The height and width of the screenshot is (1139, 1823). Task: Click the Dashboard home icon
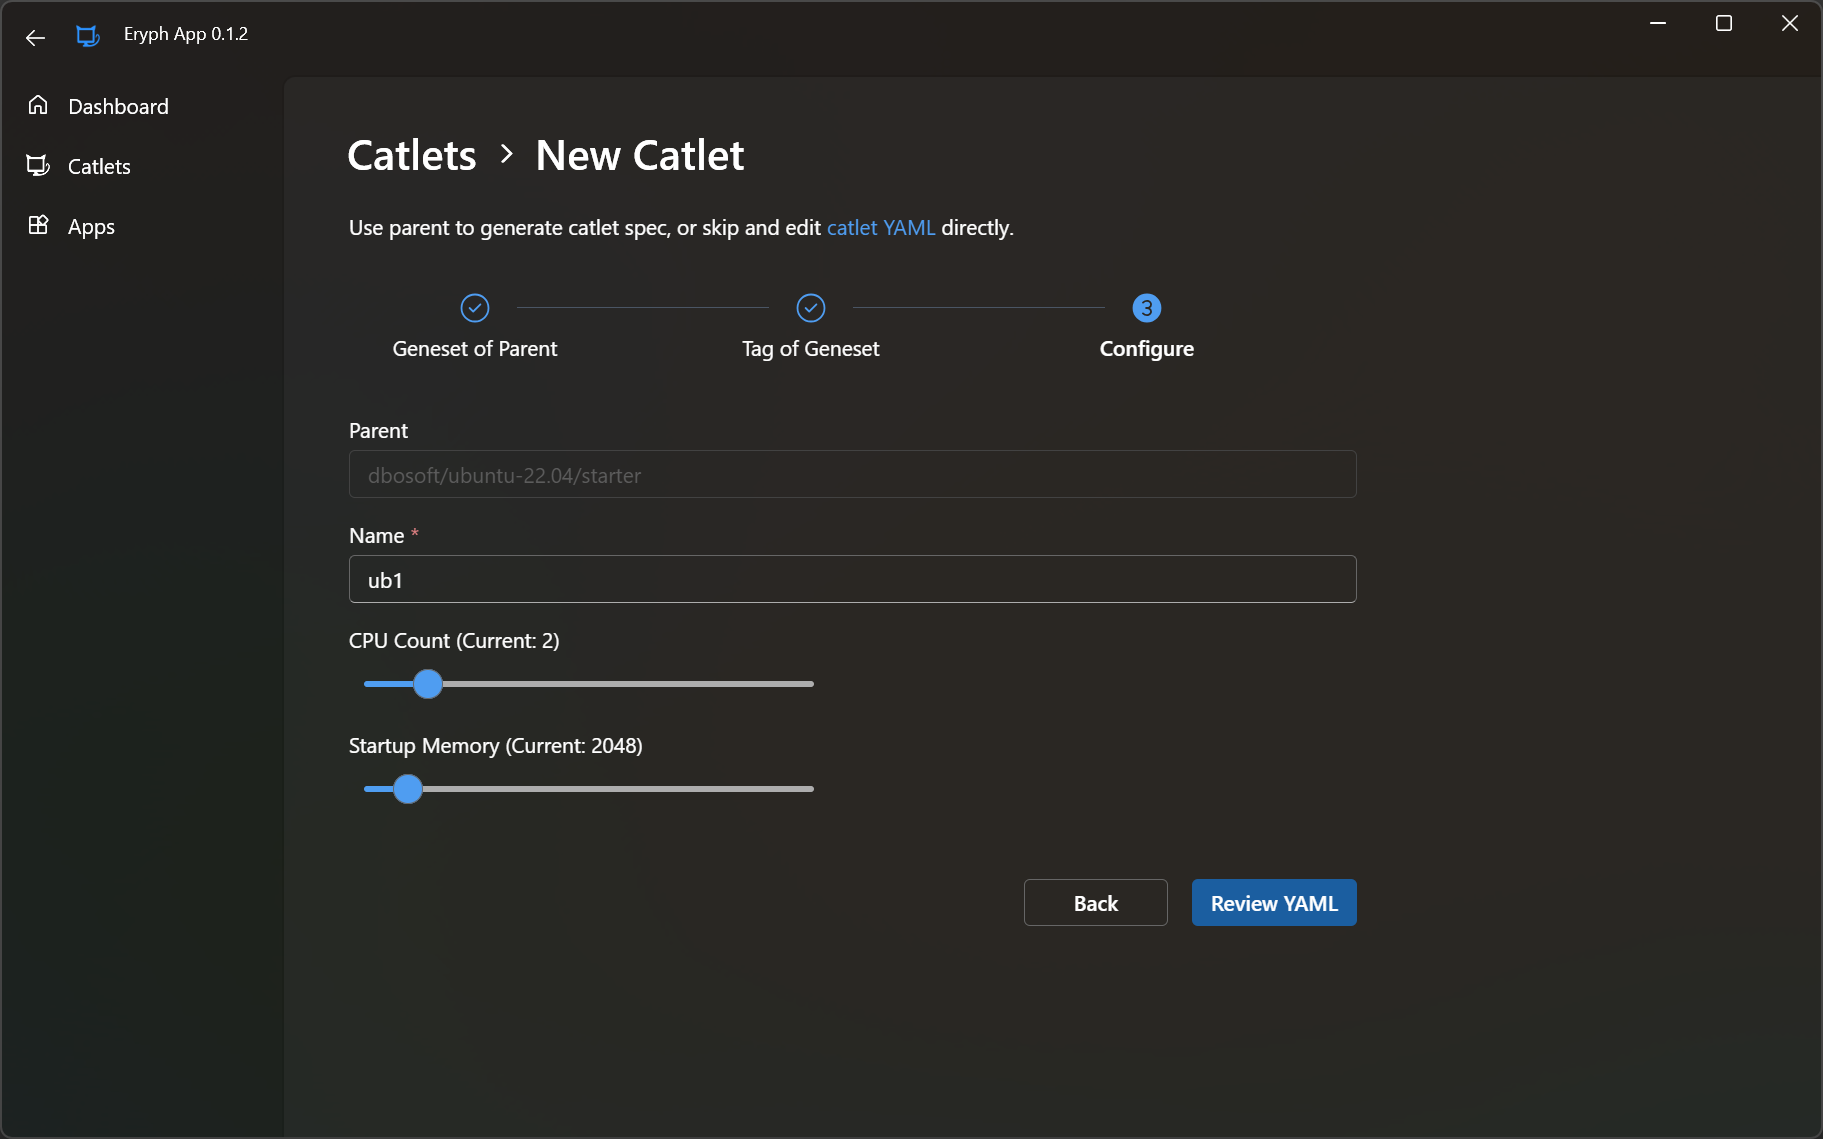pos(38,105)
